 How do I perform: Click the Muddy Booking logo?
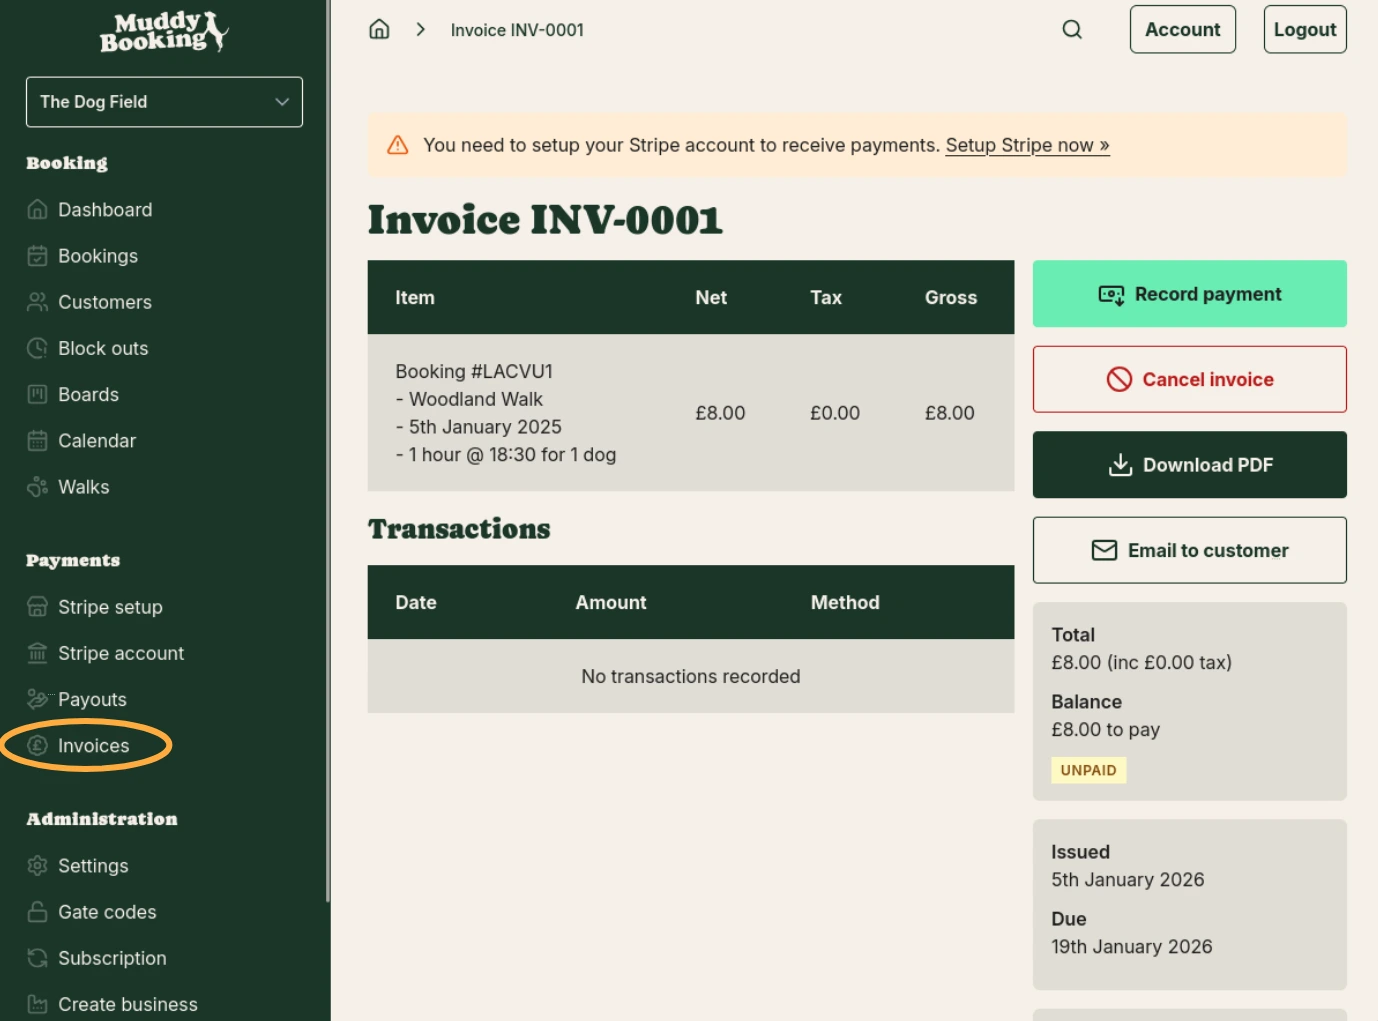(164, 31)
